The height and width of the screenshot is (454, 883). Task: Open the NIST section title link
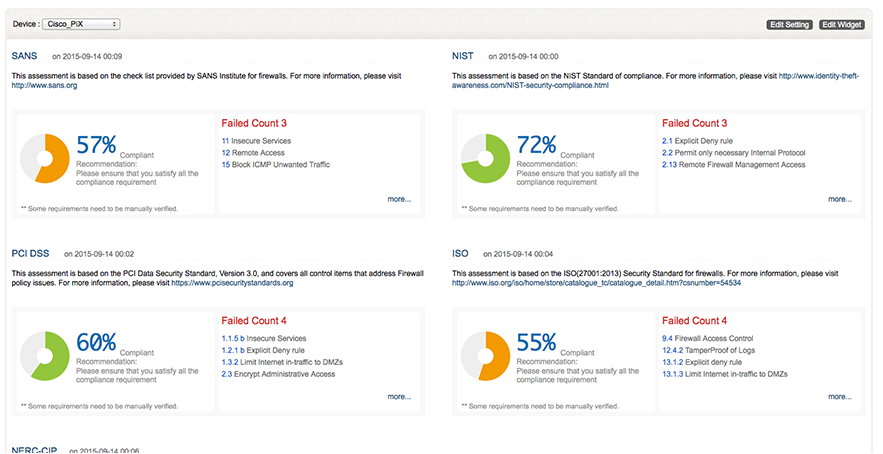pyautogui.click(x=463, y=56)
